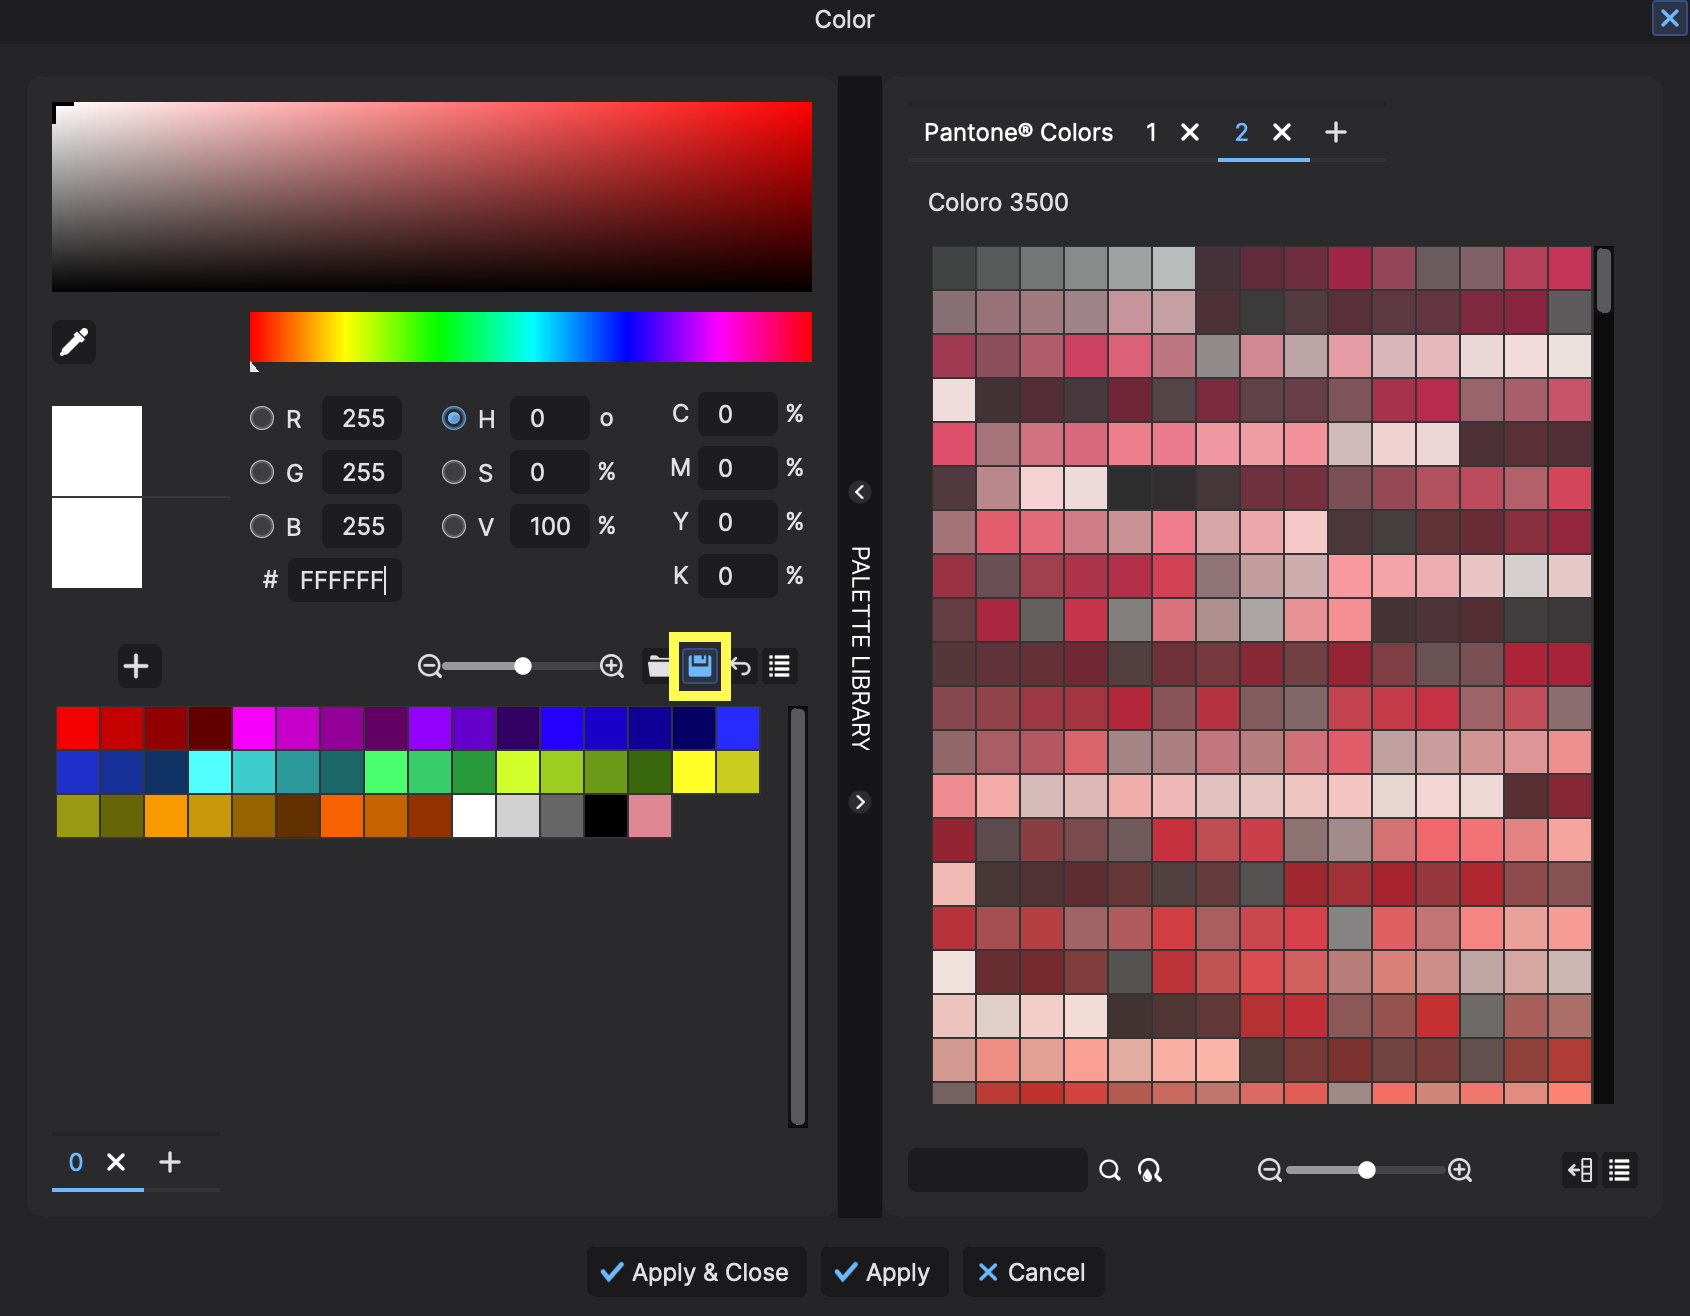Screen dimensions: 1690x1316
Task: Save the current palette
Action: point(699,666)
